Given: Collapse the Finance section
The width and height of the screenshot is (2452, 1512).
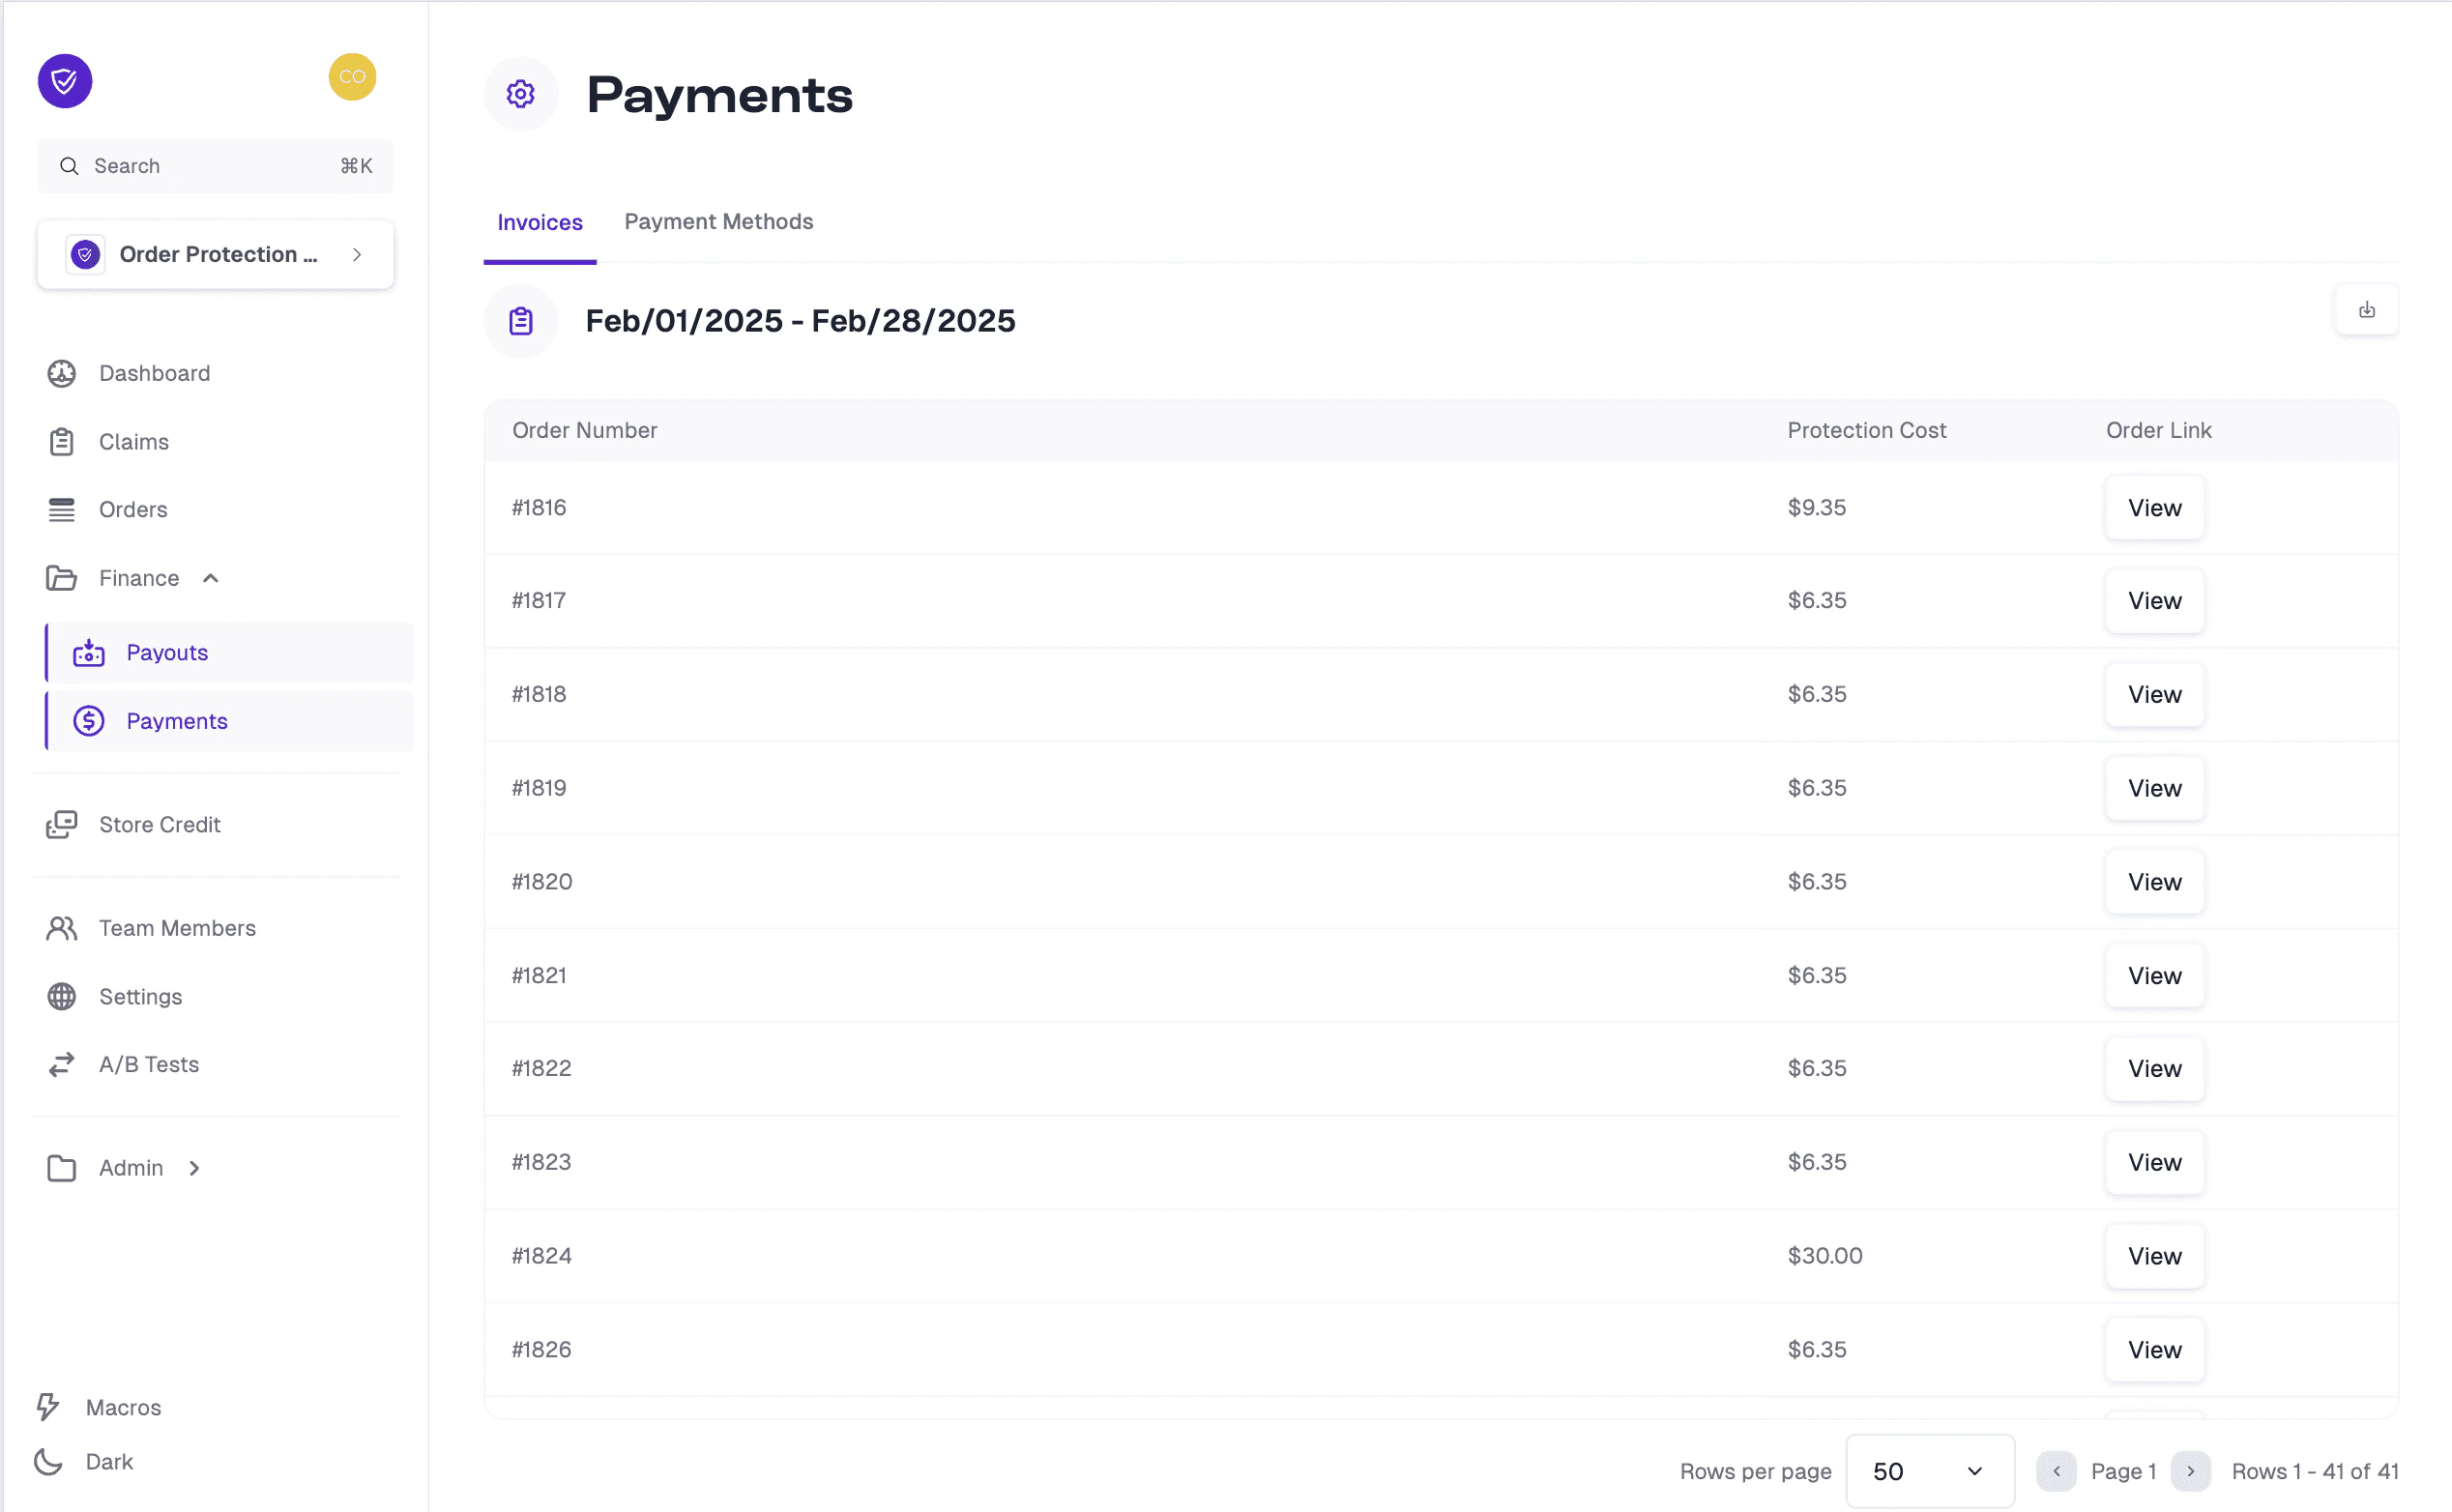Looking at the screenshot, I should pos(210,578).
